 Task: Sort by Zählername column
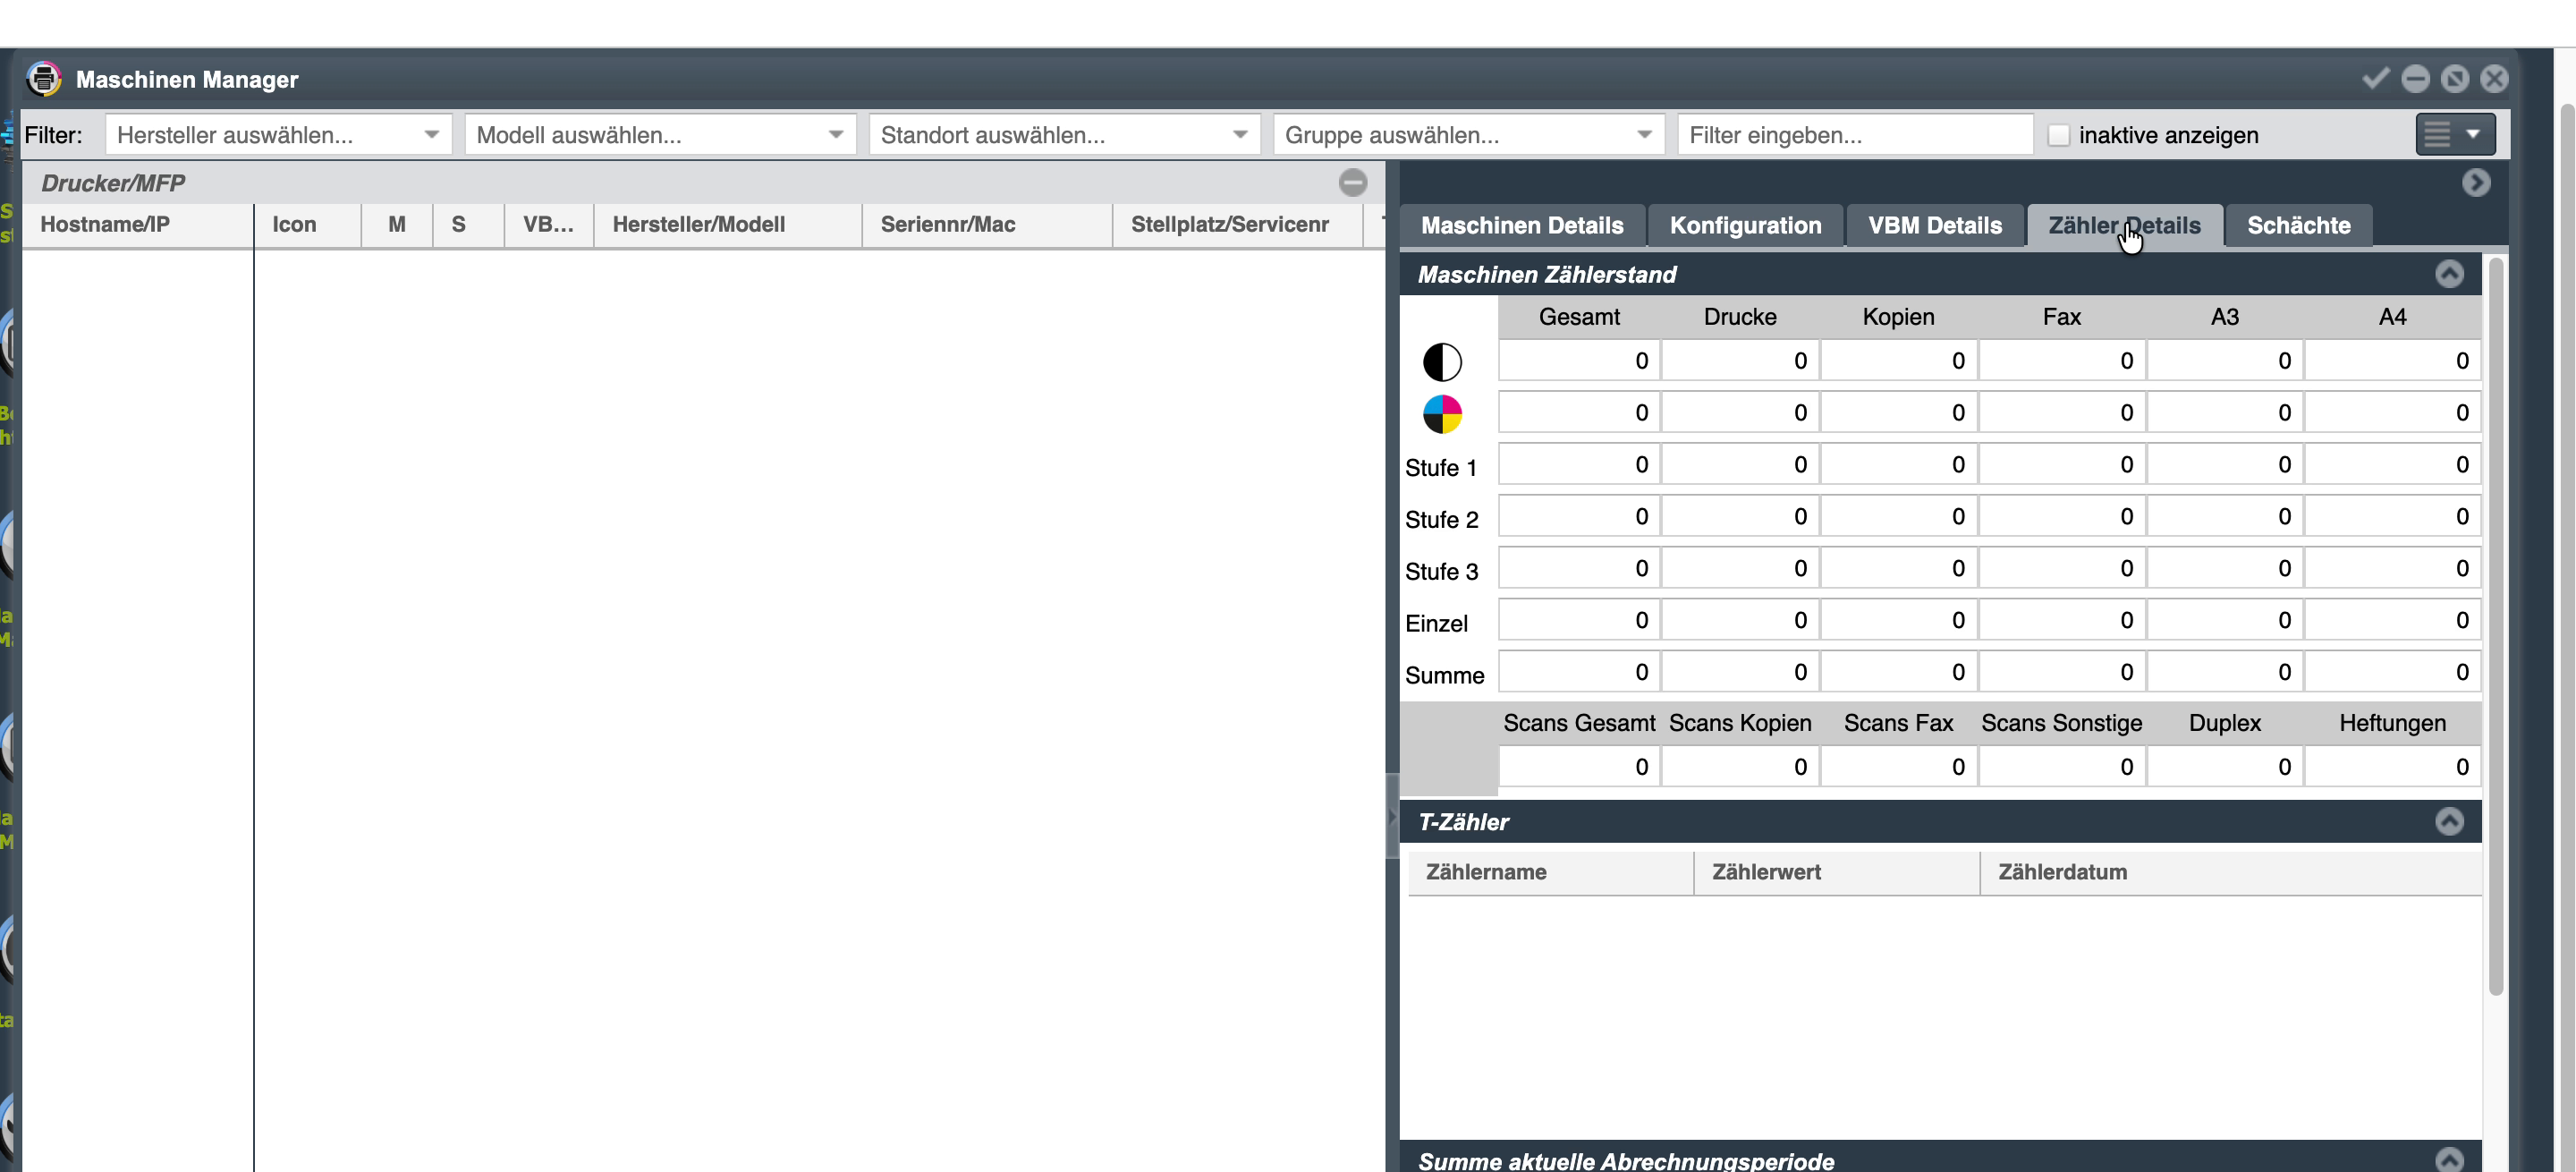(1551, 872)
